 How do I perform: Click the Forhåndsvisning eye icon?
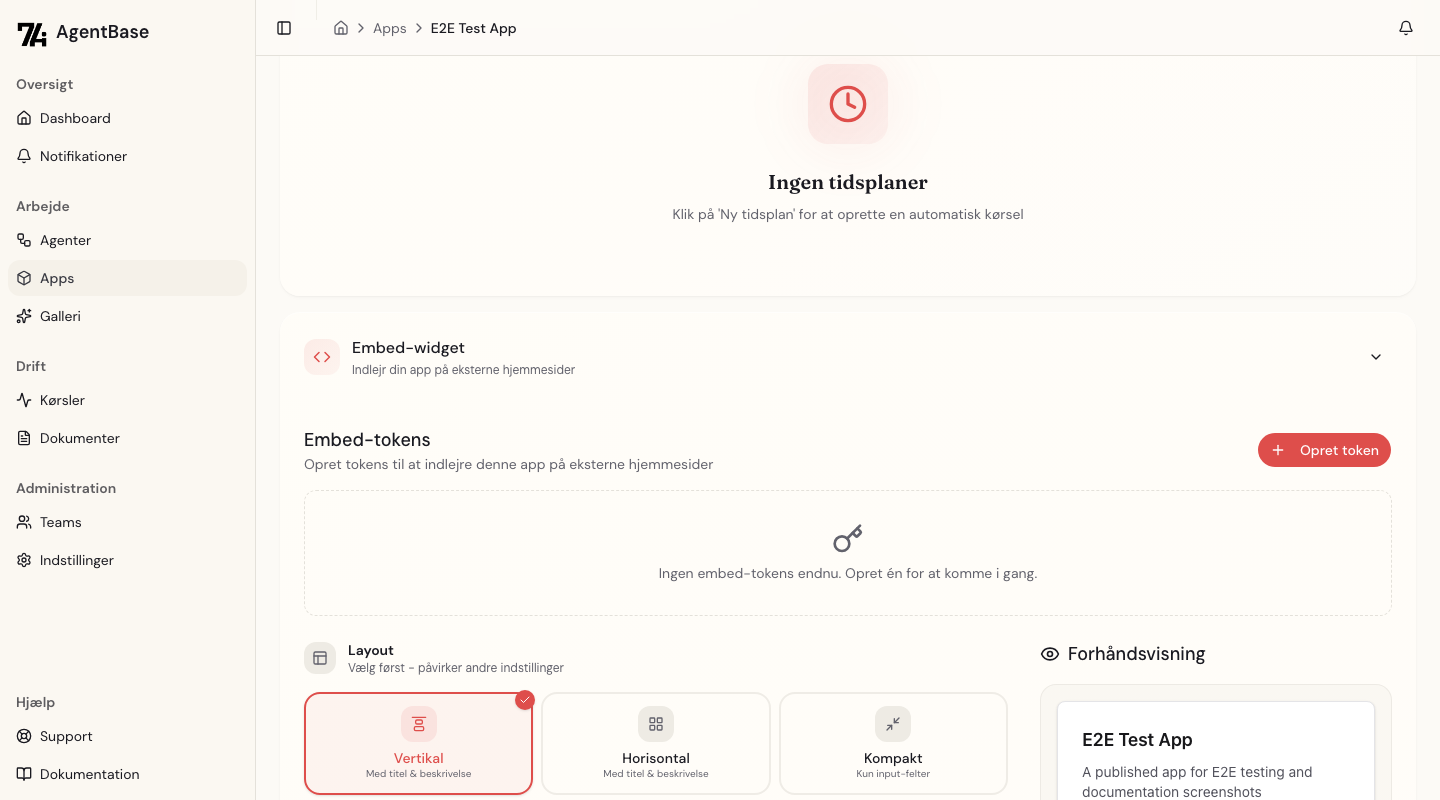pyautogui.click(x=1050, y=654)
